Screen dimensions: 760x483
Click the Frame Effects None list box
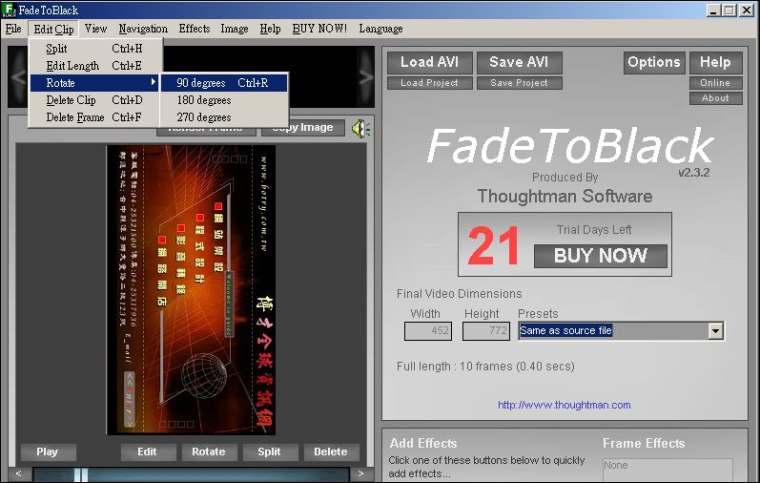pos(667,469)
